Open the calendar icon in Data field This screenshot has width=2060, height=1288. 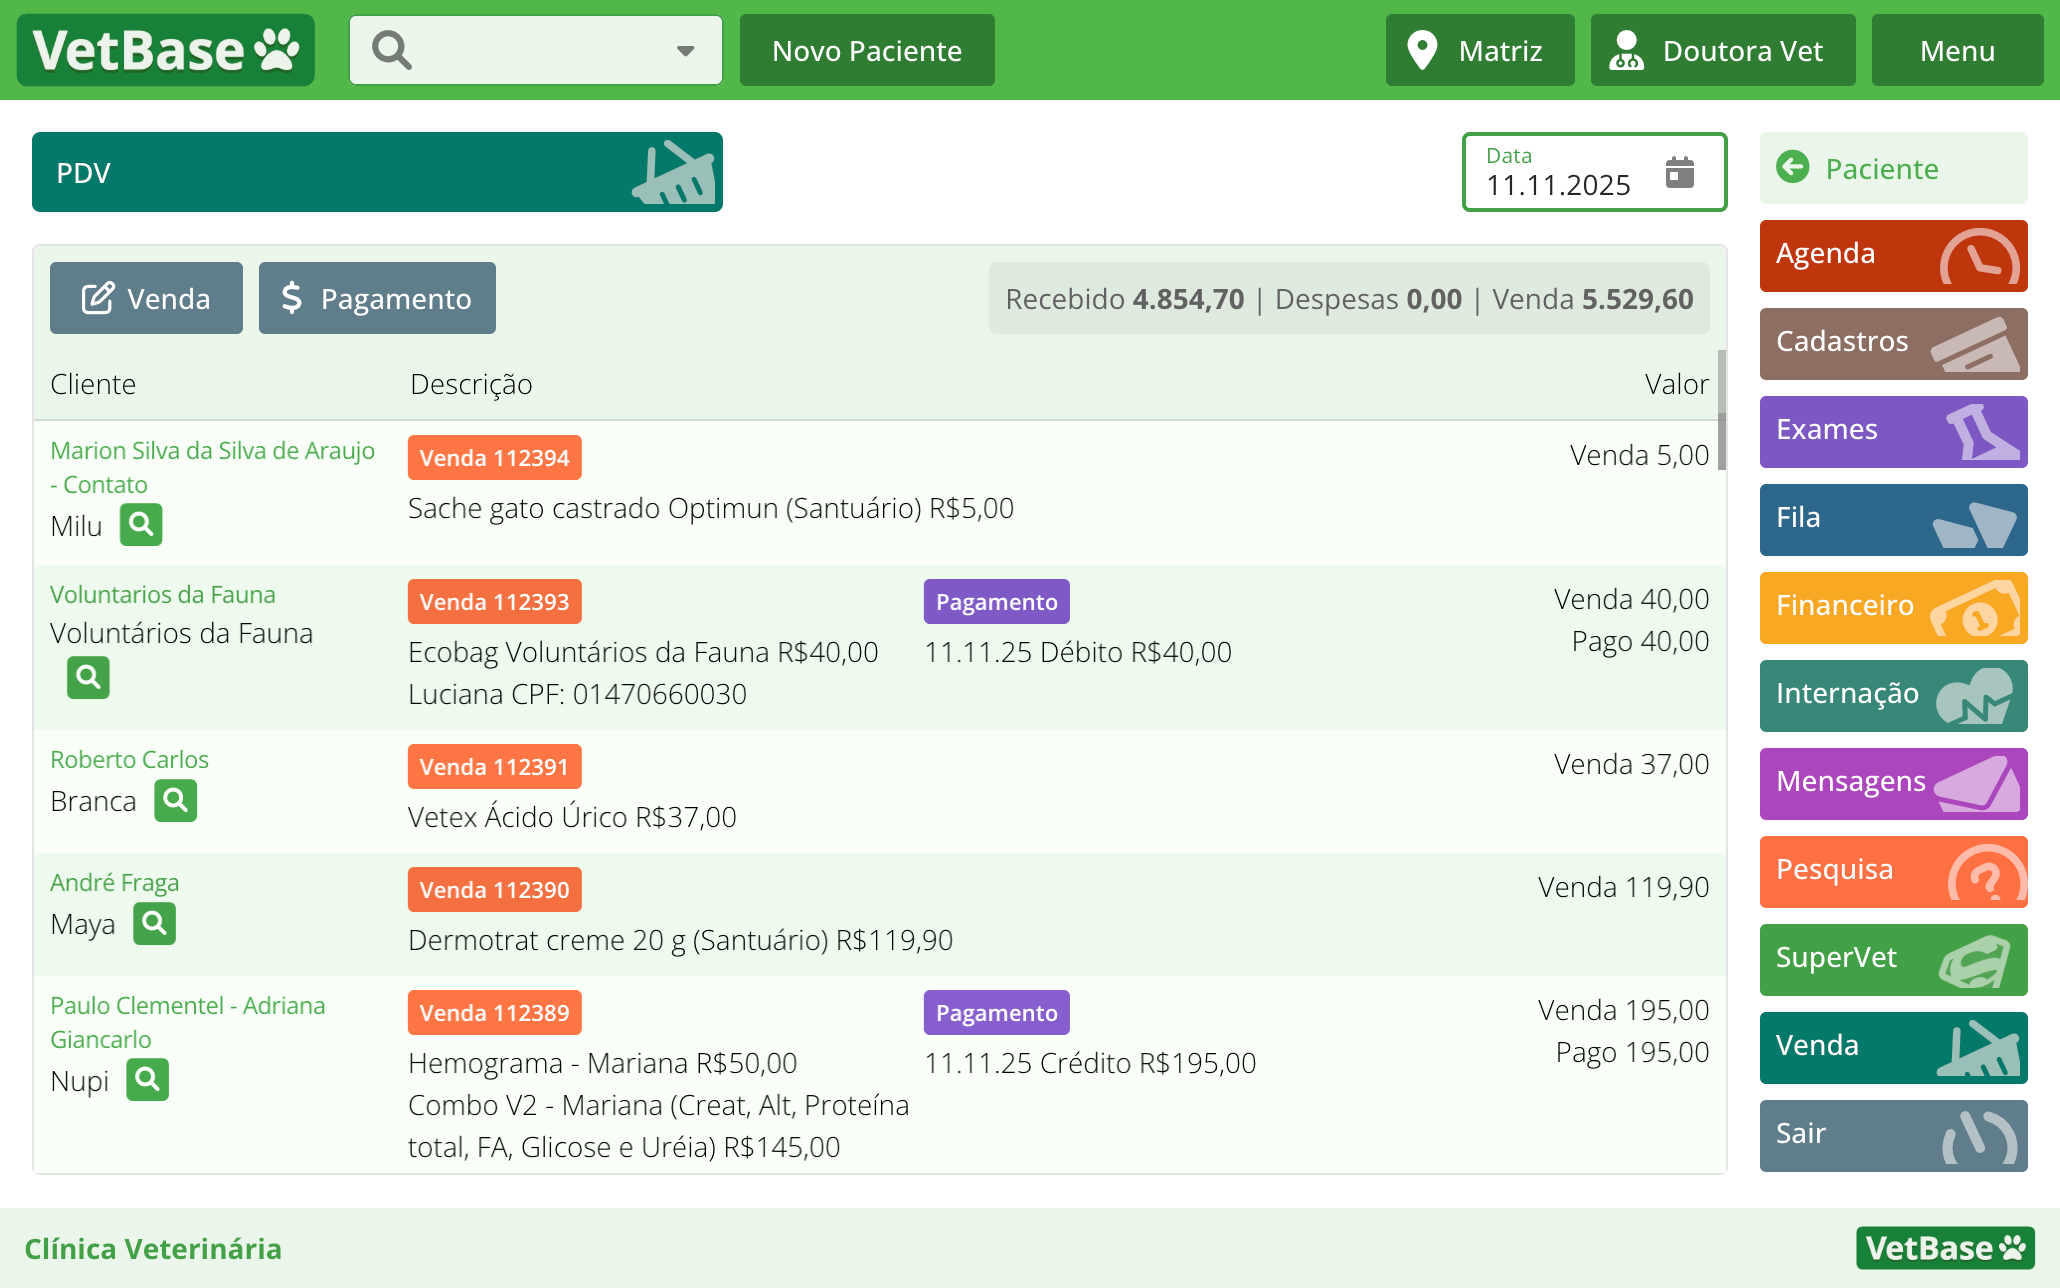coord(1680,172)
